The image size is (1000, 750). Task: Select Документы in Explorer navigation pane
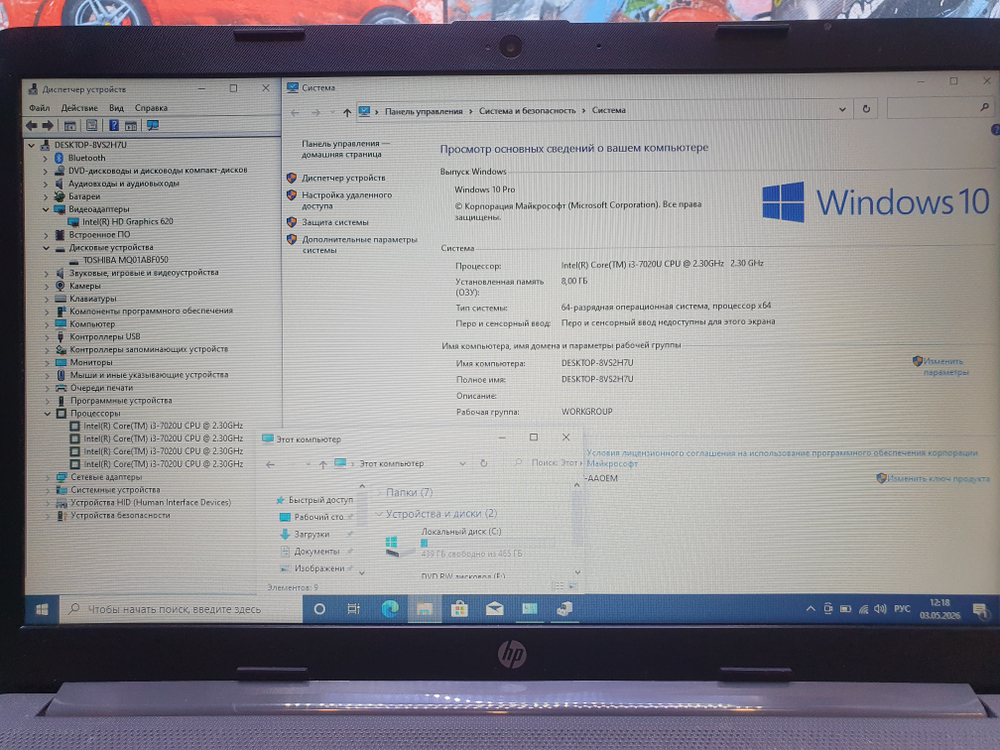click(x=316, y=551)
